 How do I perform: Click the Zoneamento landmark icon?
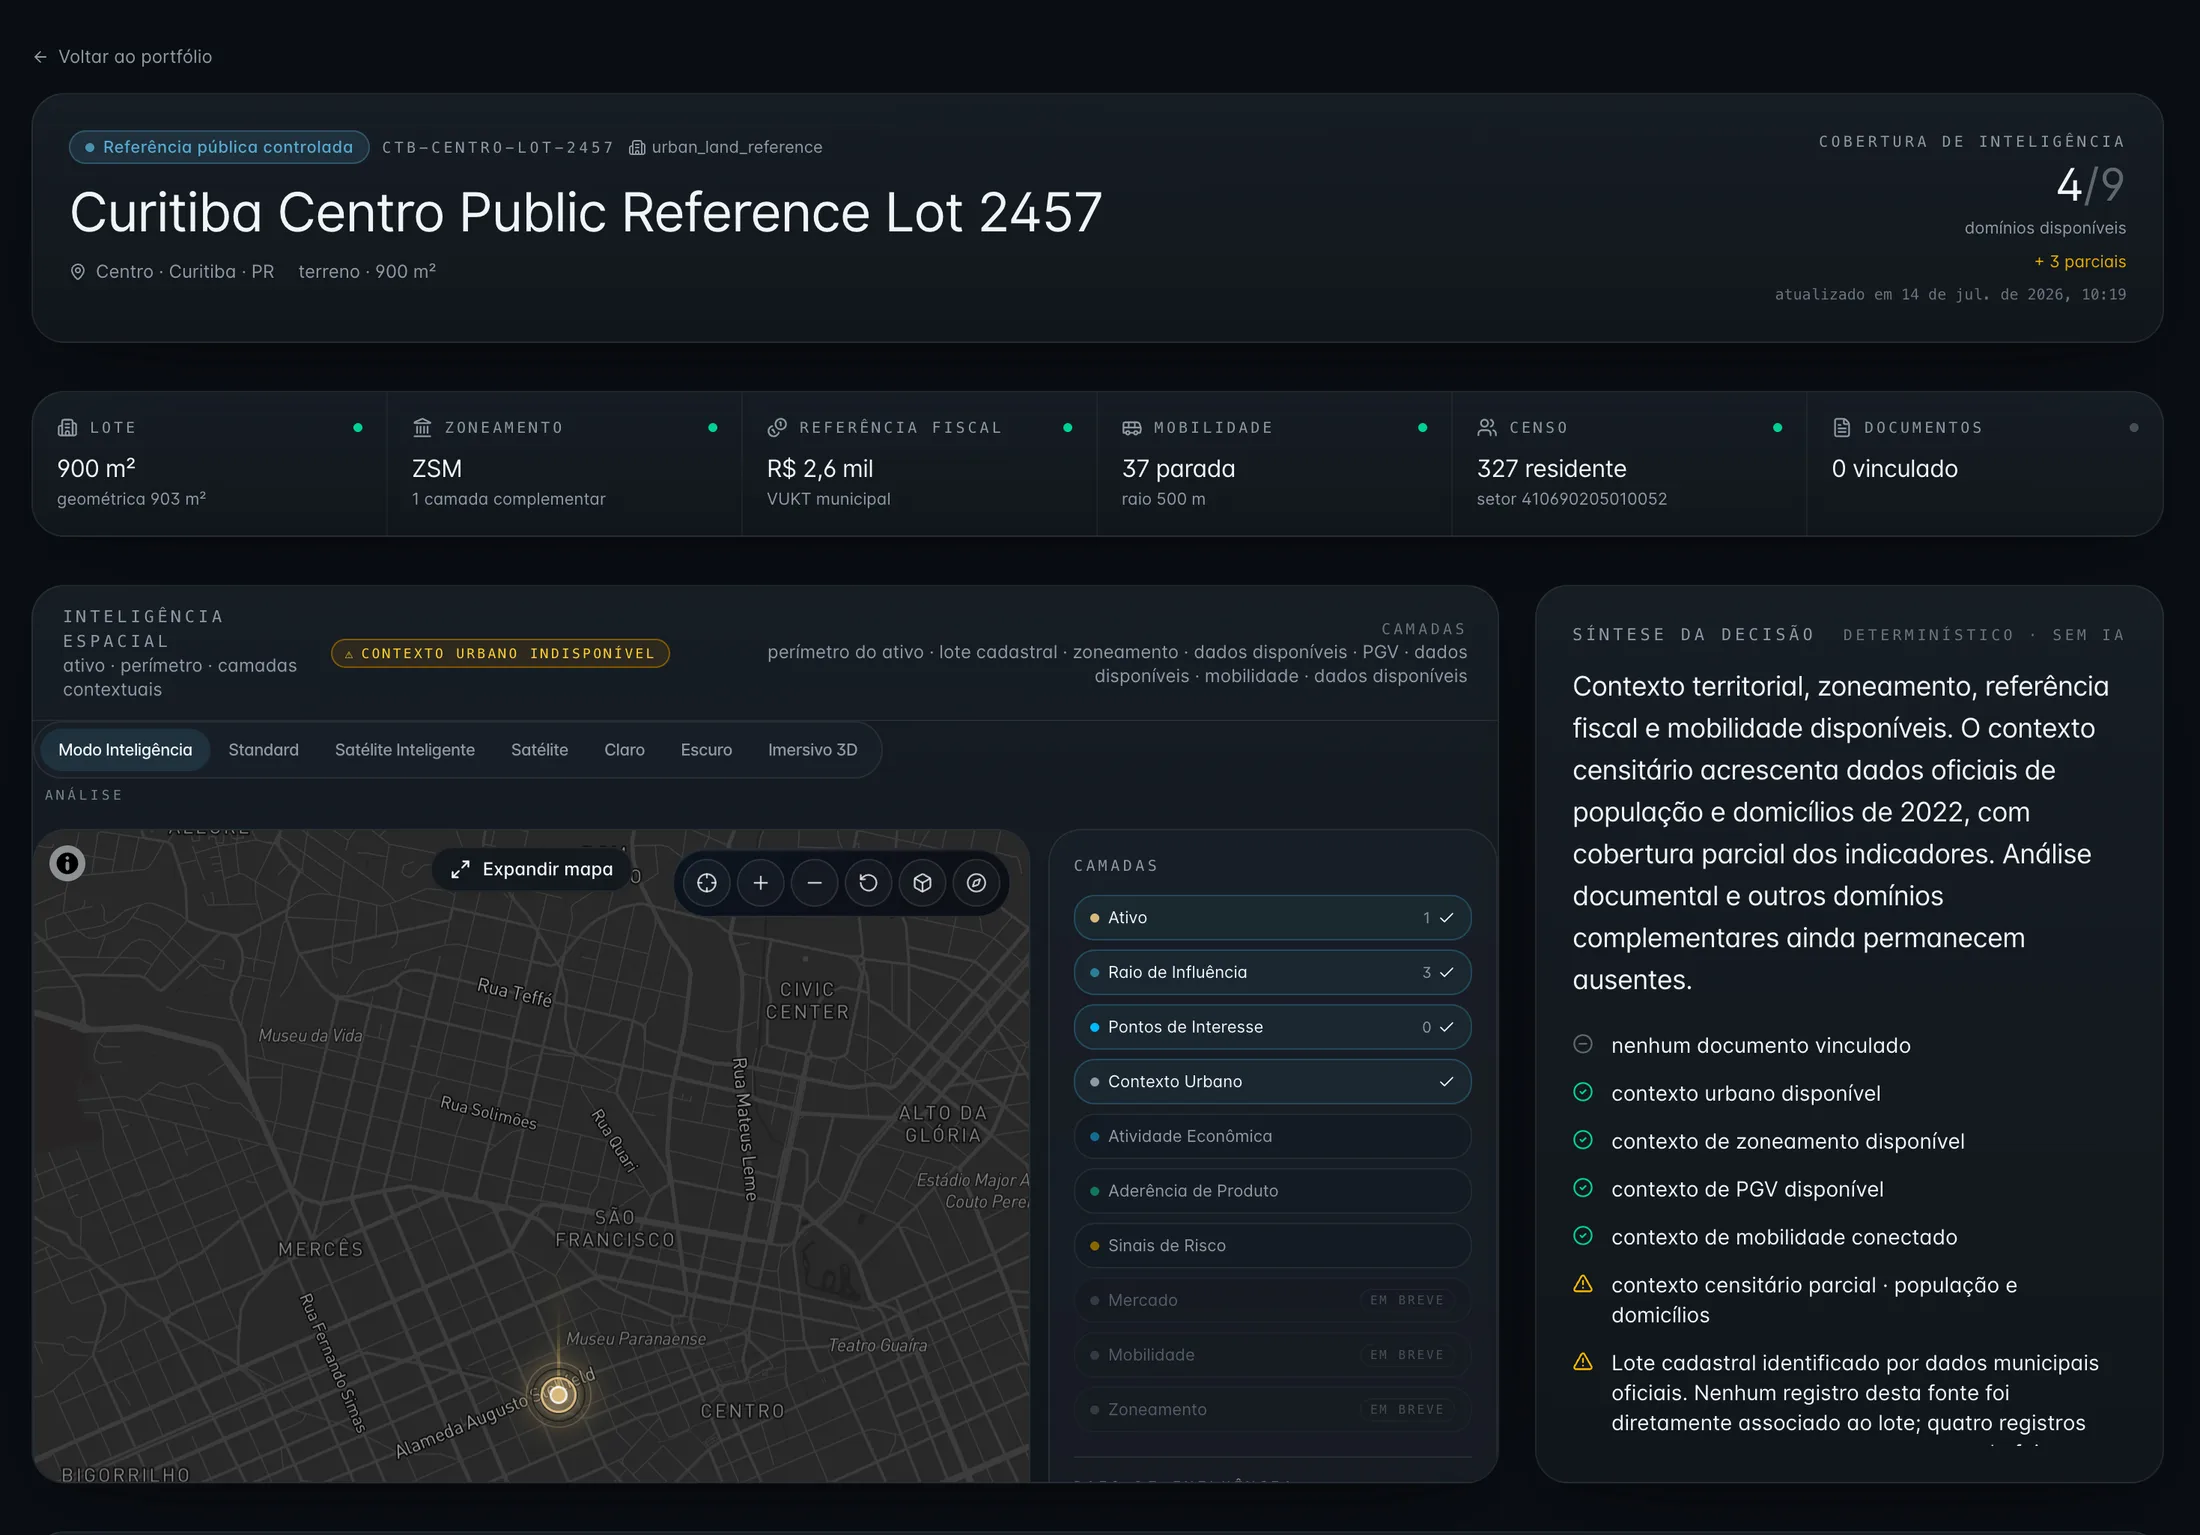[422, 428]
